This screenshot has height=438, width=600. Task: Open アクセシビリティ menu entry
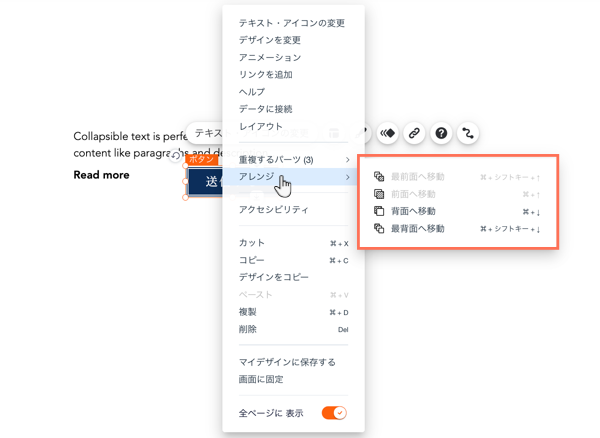pos(274,210)
